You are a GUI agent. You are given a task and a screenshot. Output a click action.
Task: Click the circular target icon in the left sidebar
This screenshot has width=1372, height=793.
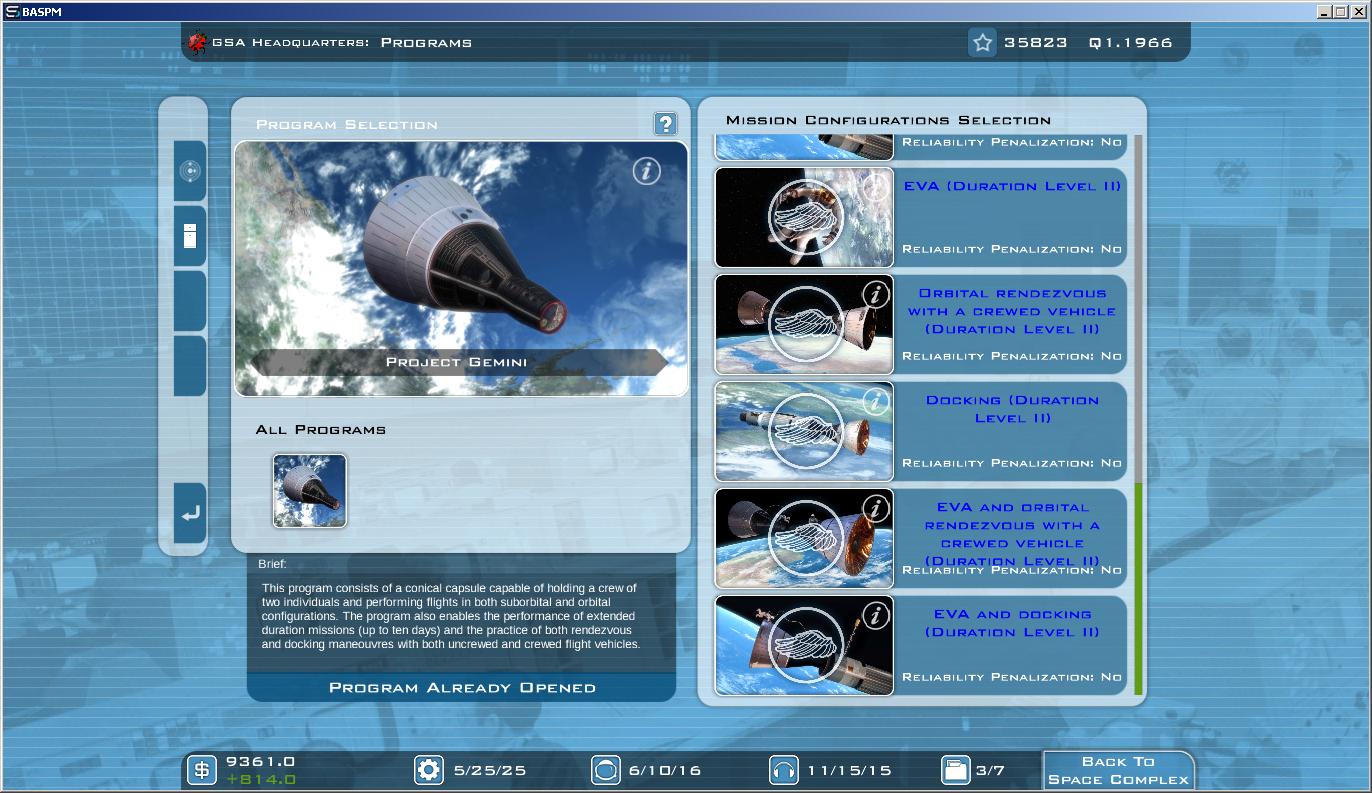(190, 171)
